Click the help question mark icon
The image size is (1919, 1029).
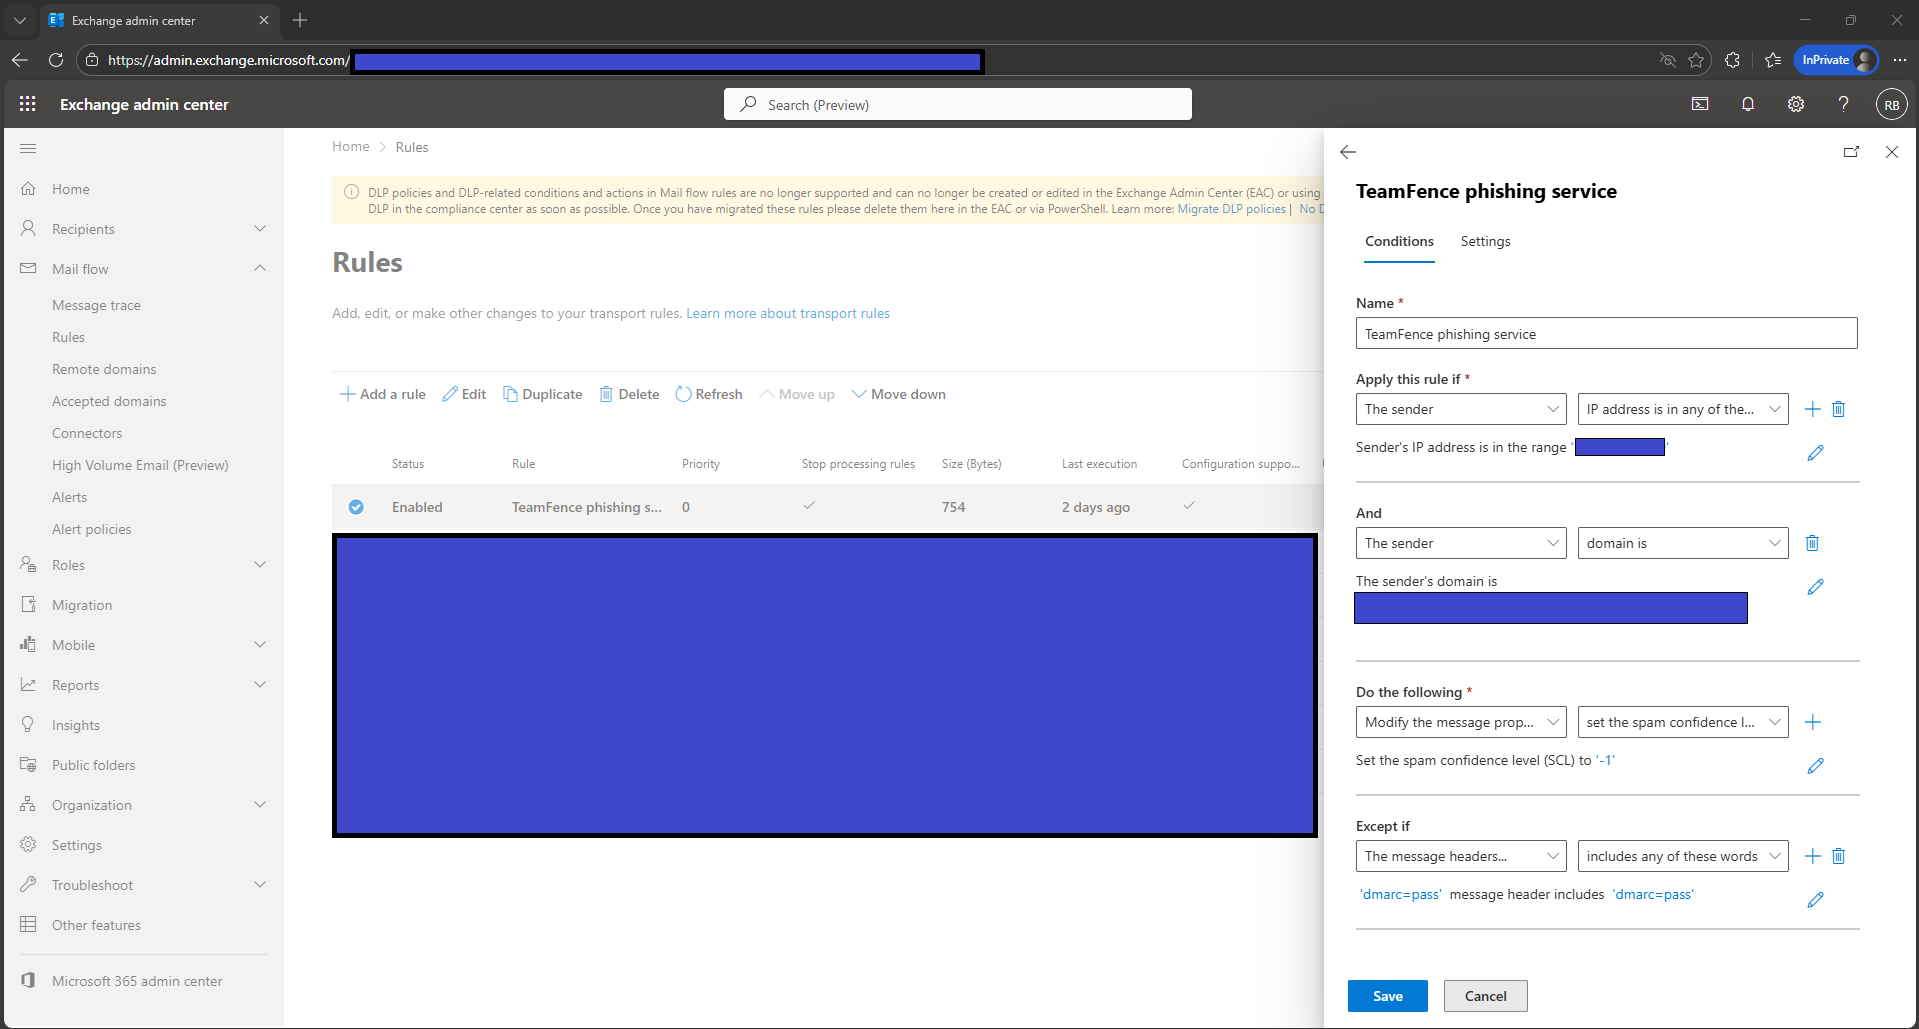1842,104
